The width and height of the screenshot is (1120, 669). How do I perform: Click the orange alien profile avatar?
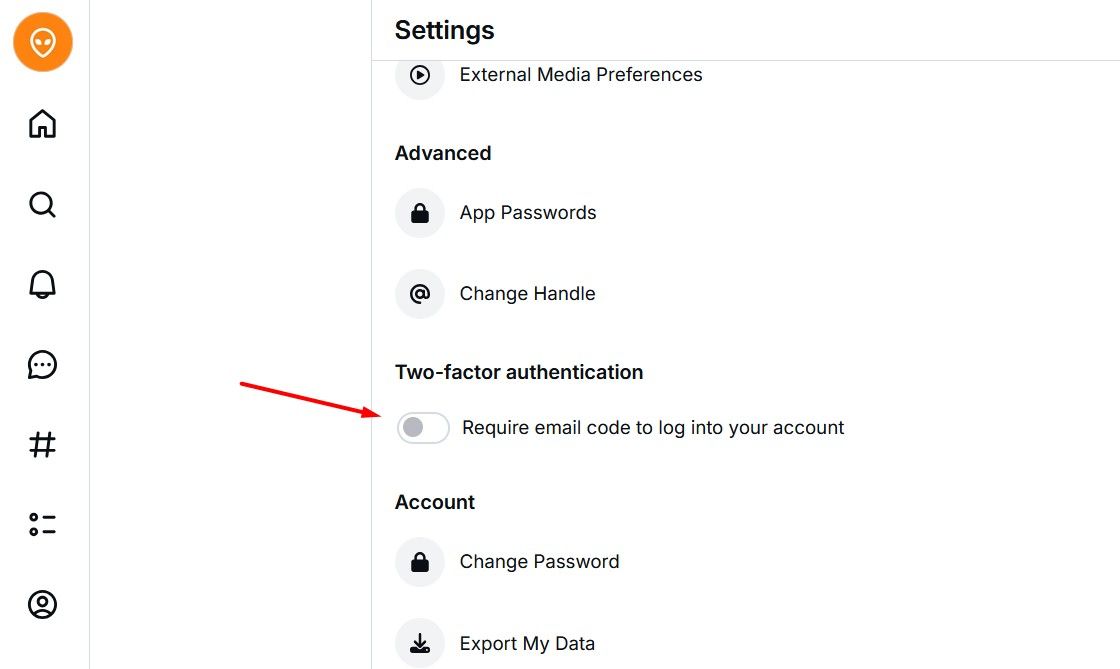point(43,43)
